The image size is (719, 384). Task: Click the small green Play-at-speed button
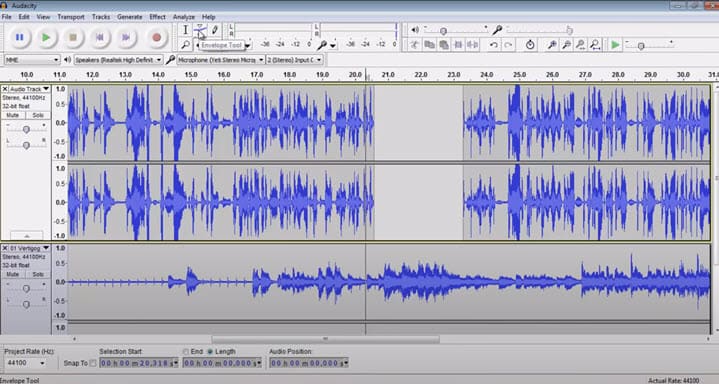(x=615, y=45)
